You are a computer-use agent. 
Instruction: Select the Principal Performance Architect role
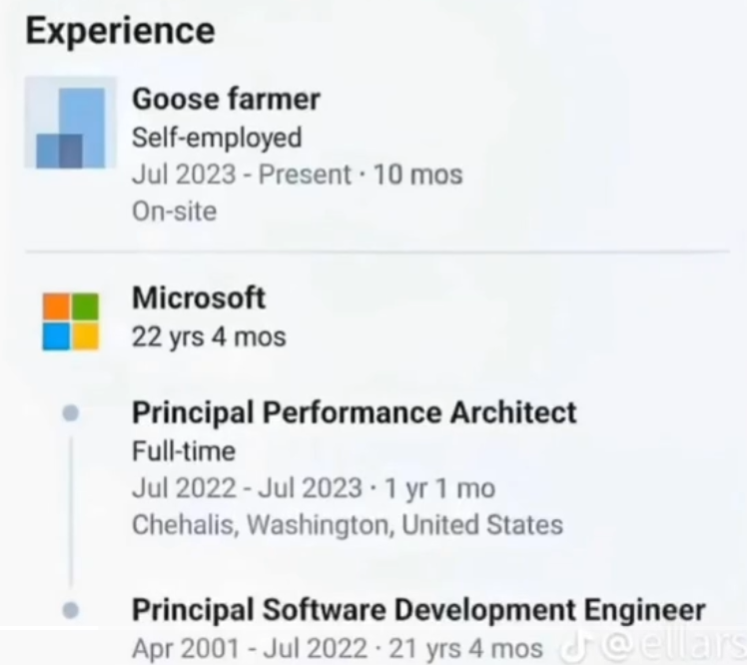click(354, 413)
